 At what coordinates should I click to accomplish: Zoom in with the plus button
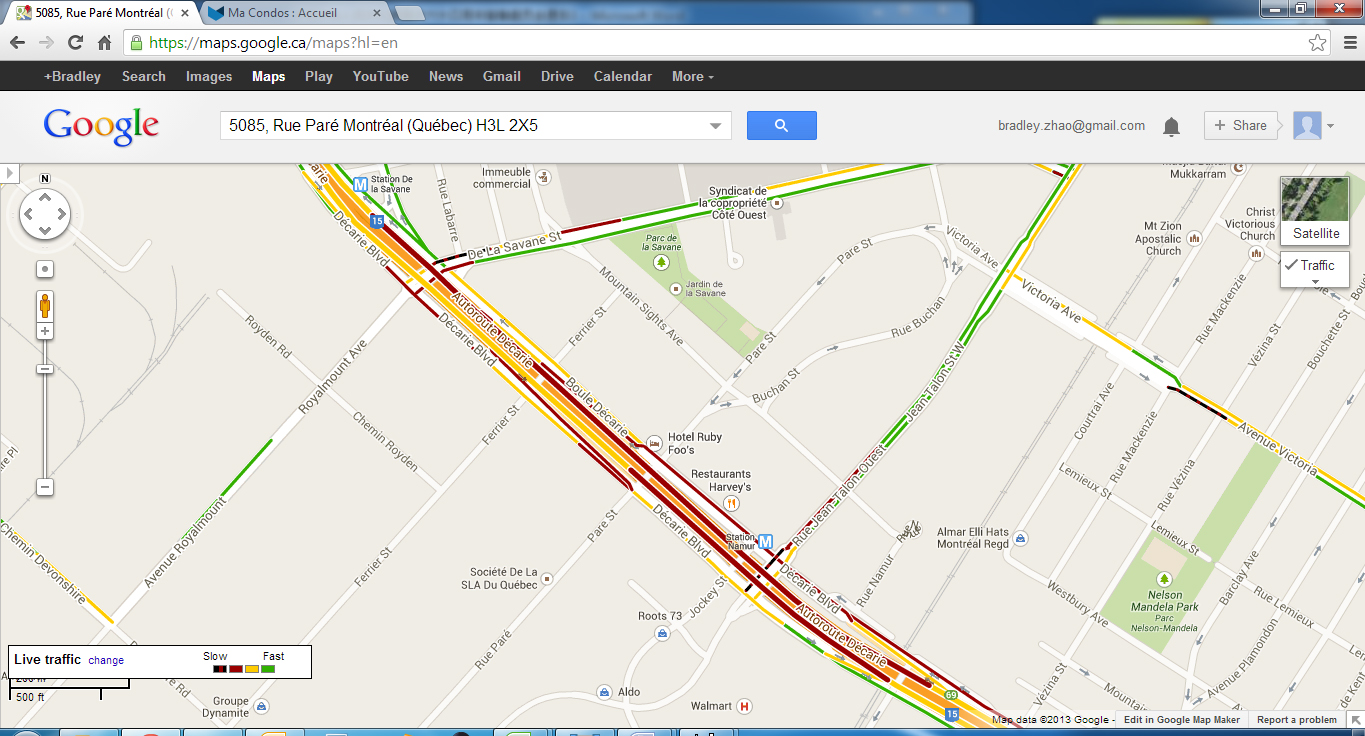45,331
